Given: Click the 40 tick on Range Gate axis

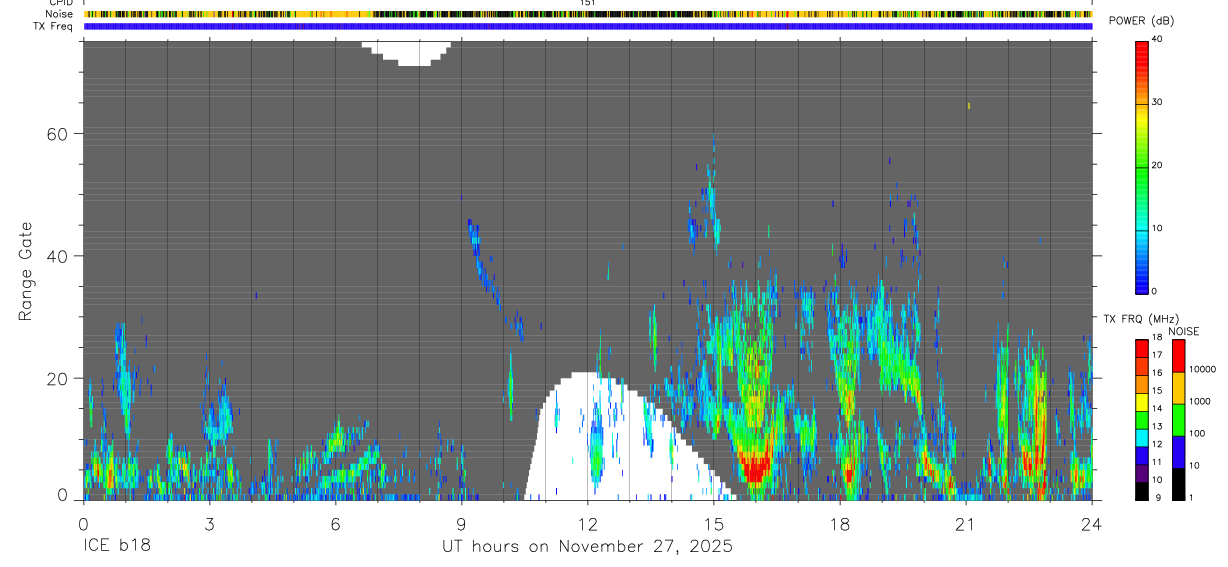Looking at the screenshot, I should (59, 256).
